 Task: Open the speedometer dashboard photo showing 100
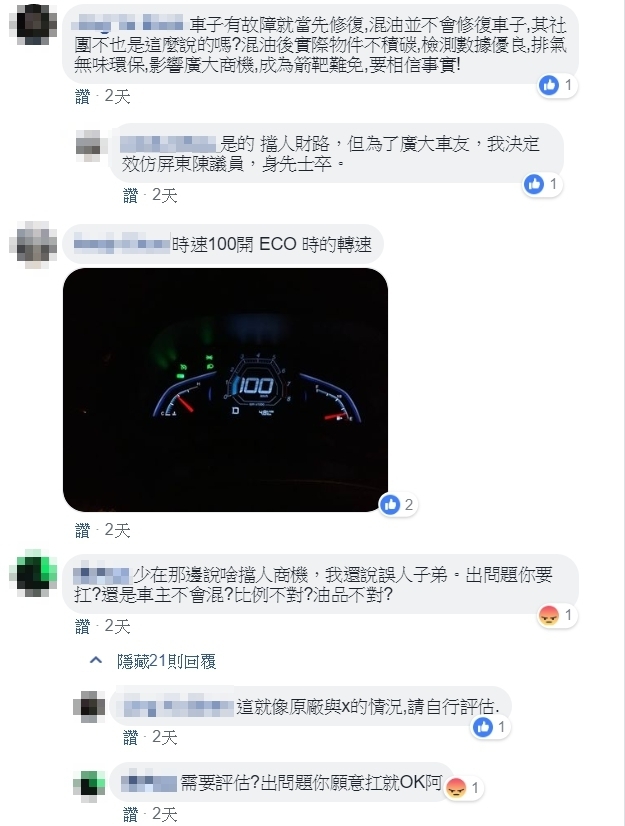[x=225, y=390]
